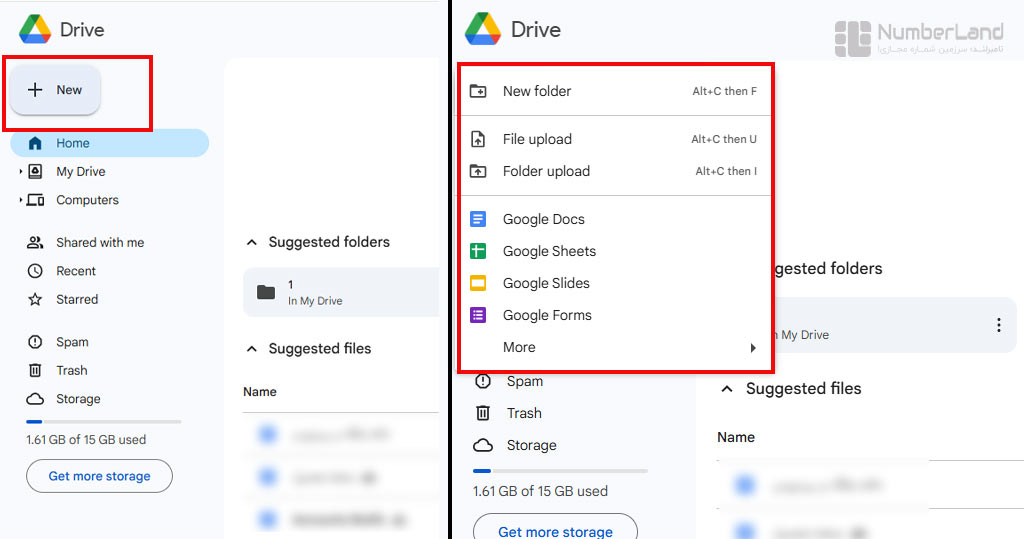The image size is (1024, 539).
Task: Open folder 1 in left panel
Action: coord(341,292)
